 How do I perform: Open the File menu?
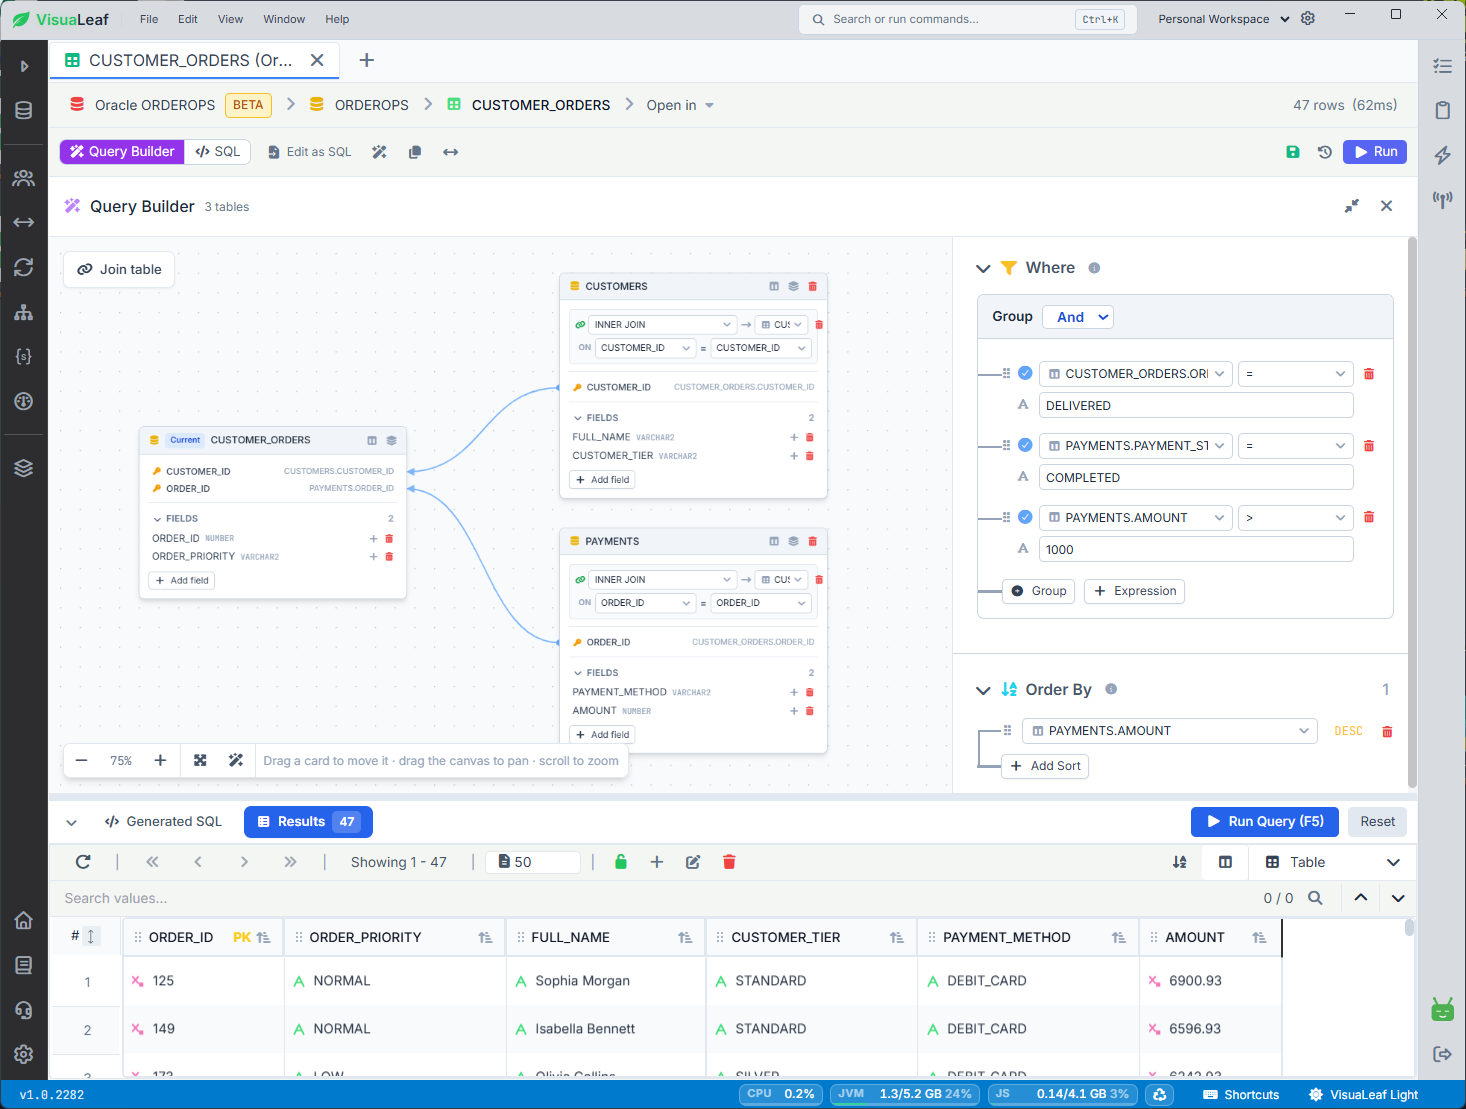pos(149,19)
